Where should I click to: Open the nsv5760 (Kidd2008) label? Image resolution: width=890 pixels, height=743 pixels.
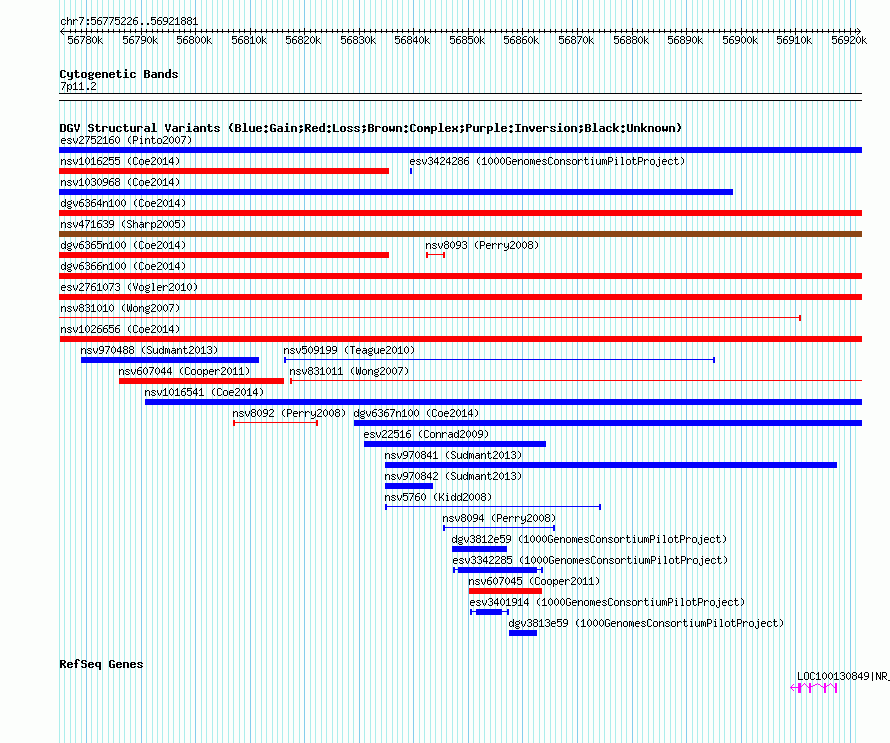tap(438, 497)
